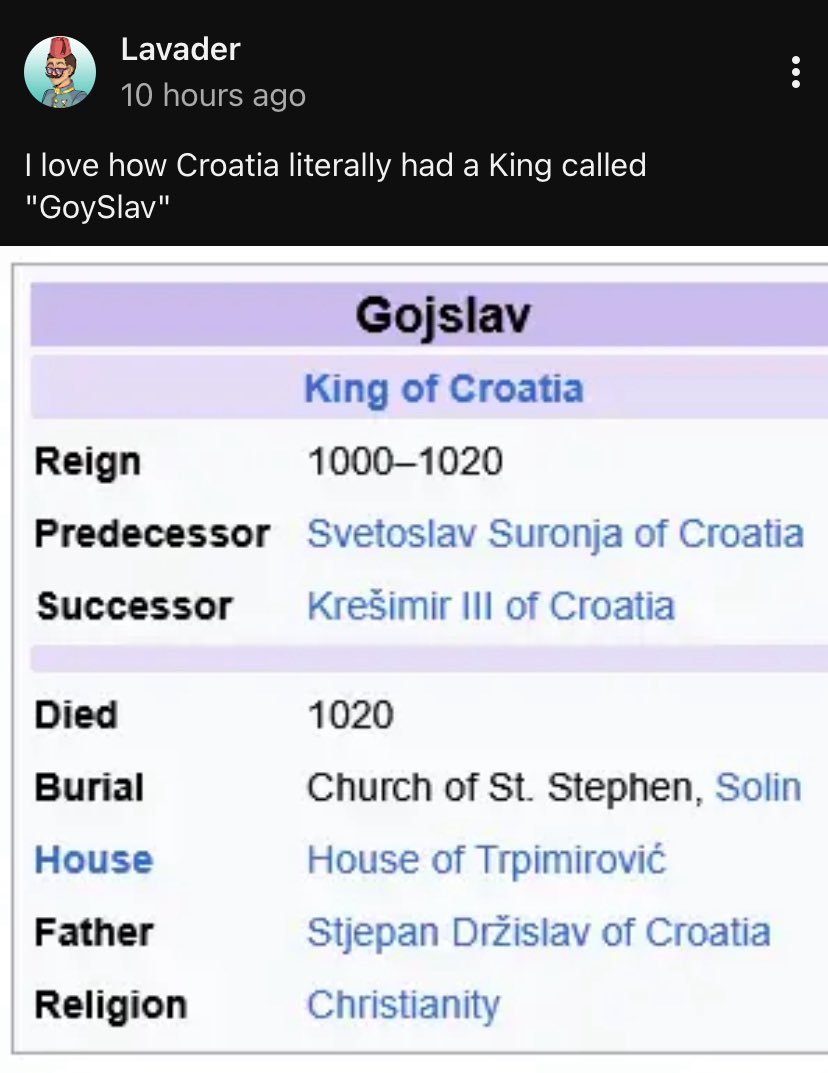Click the blue House label link
Screen dimensions: 828x1073
94,860
